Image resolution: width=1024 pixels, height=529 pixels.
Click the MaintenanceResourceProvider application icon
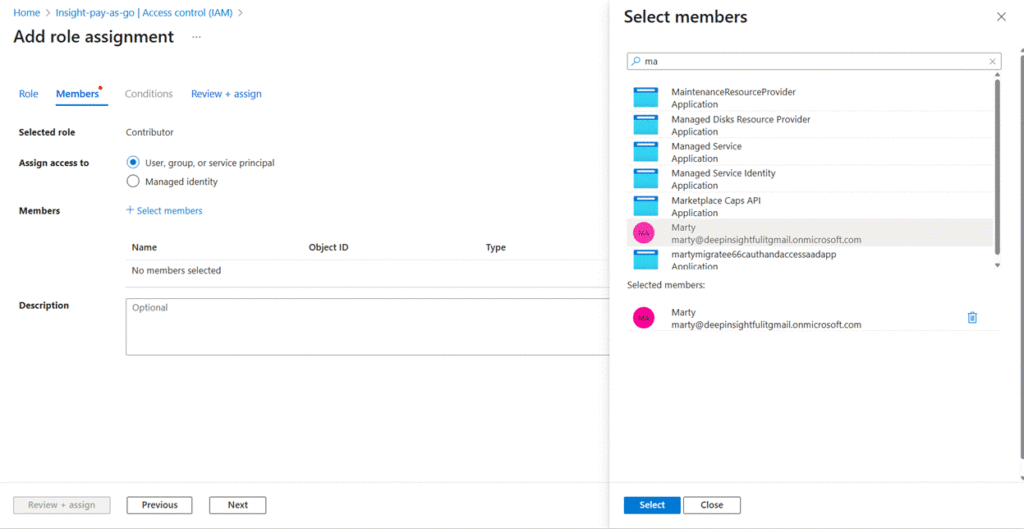646,98
